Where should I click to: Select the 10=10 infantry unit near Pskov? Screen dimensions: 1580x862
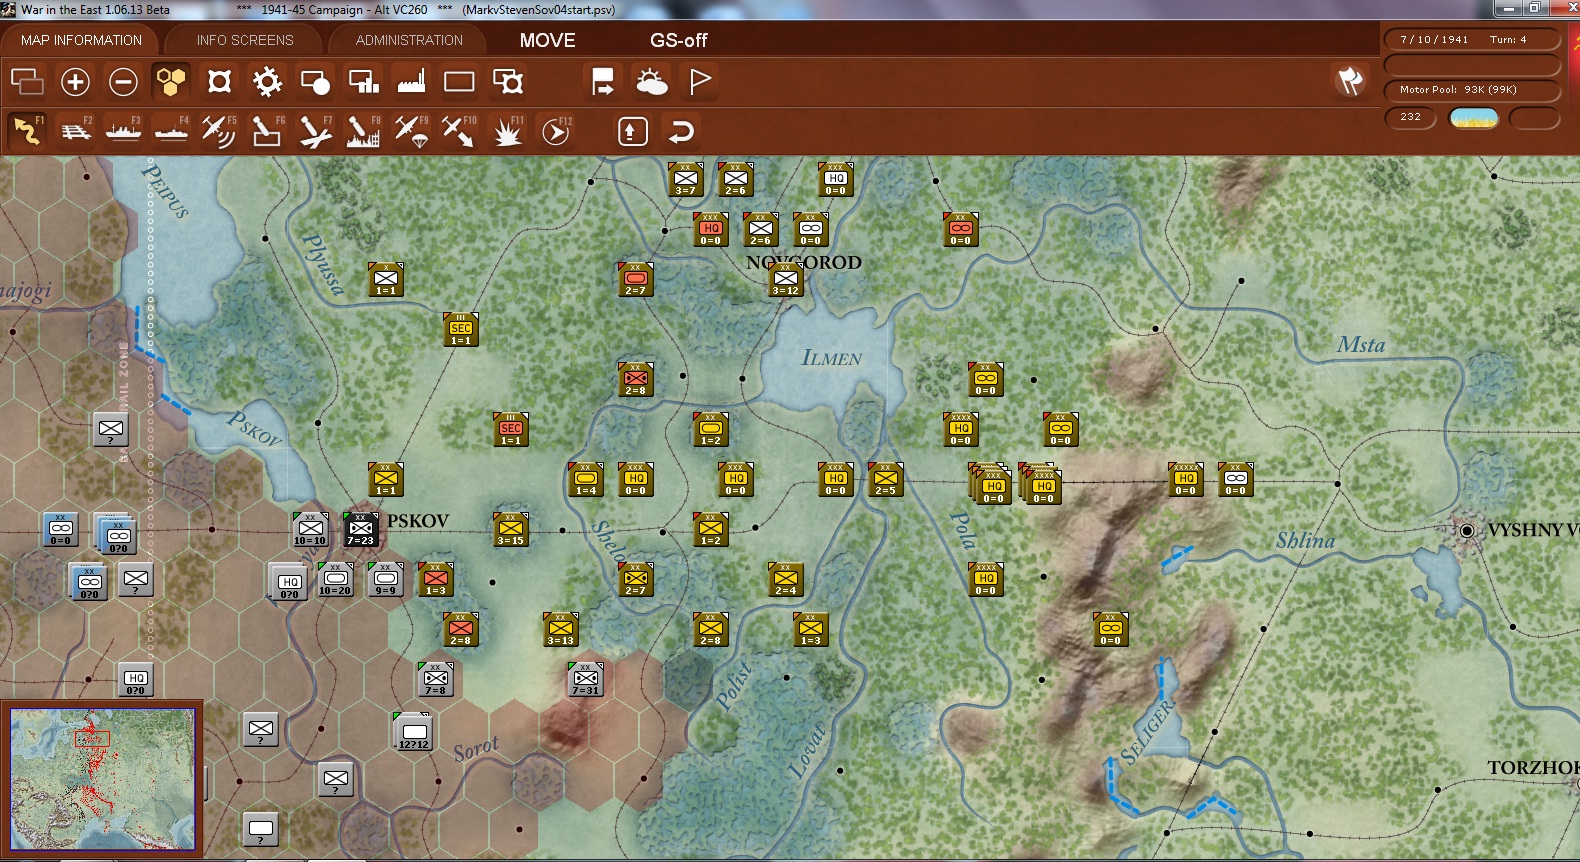click(x=310, y=530)
